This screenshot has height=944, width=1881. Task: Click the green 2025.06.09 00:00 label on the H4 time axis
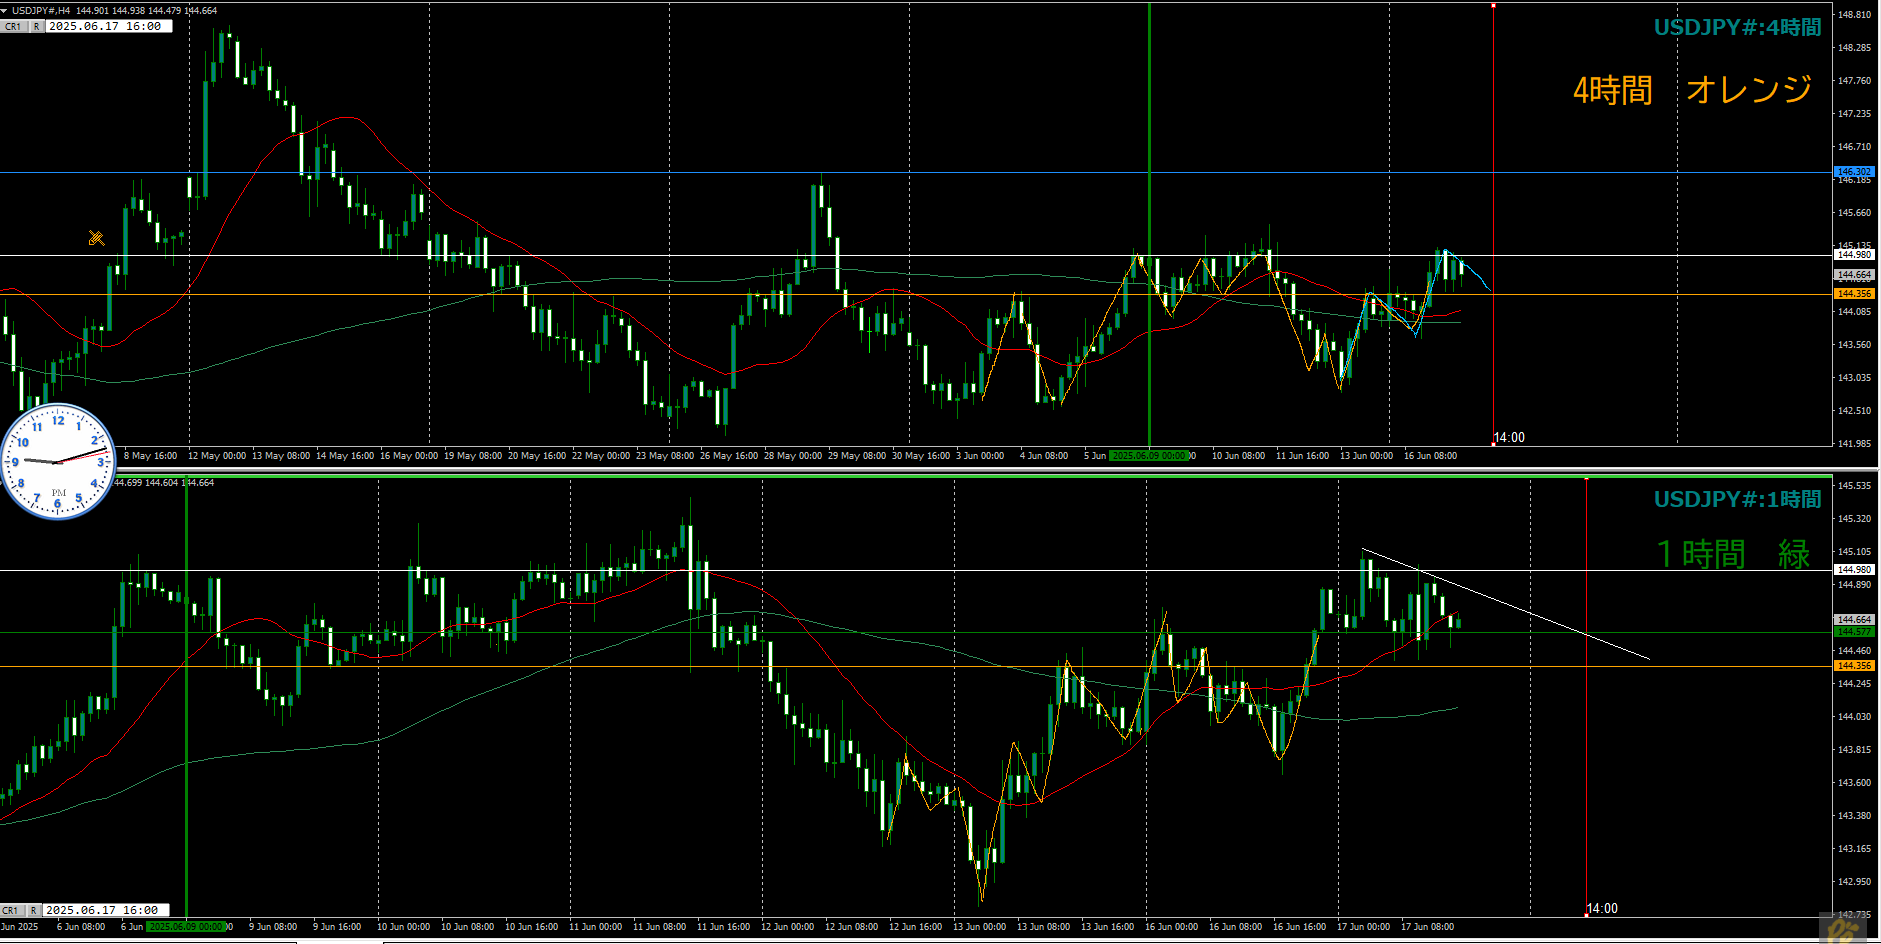tap(1148, 456)
